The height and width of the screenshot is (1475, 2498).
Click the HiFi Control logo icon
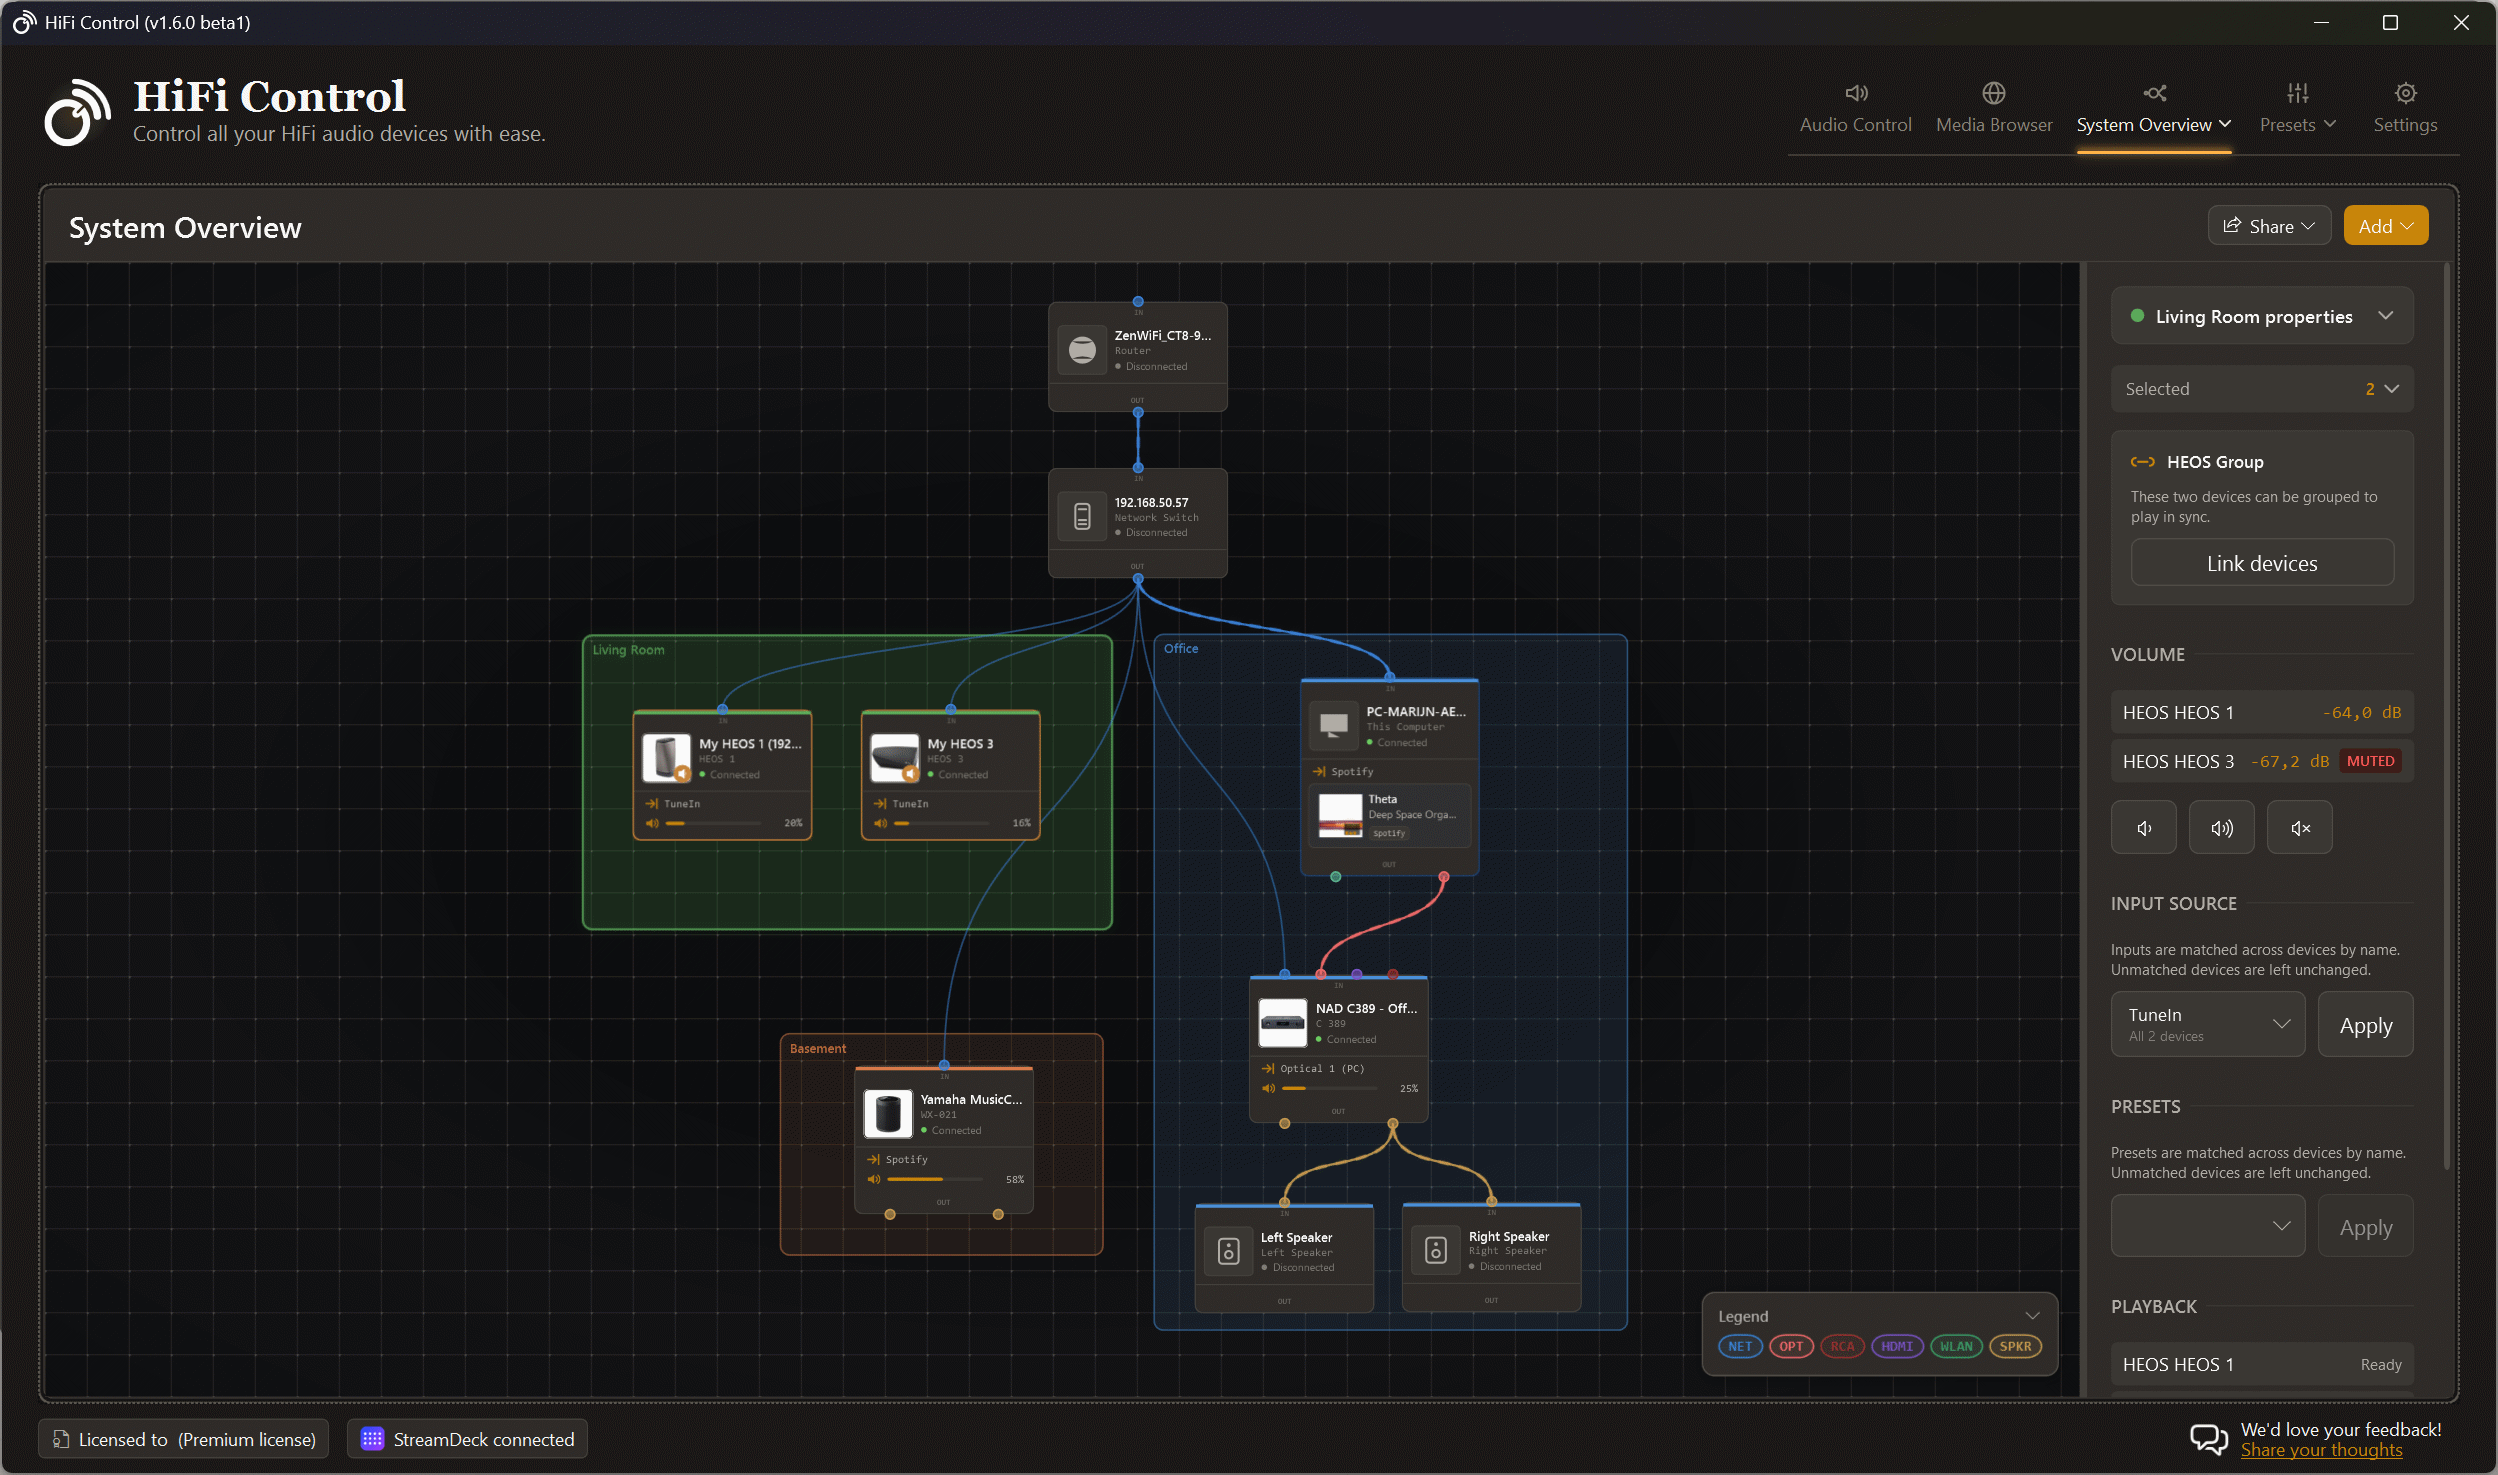click(x=77, y=112)
